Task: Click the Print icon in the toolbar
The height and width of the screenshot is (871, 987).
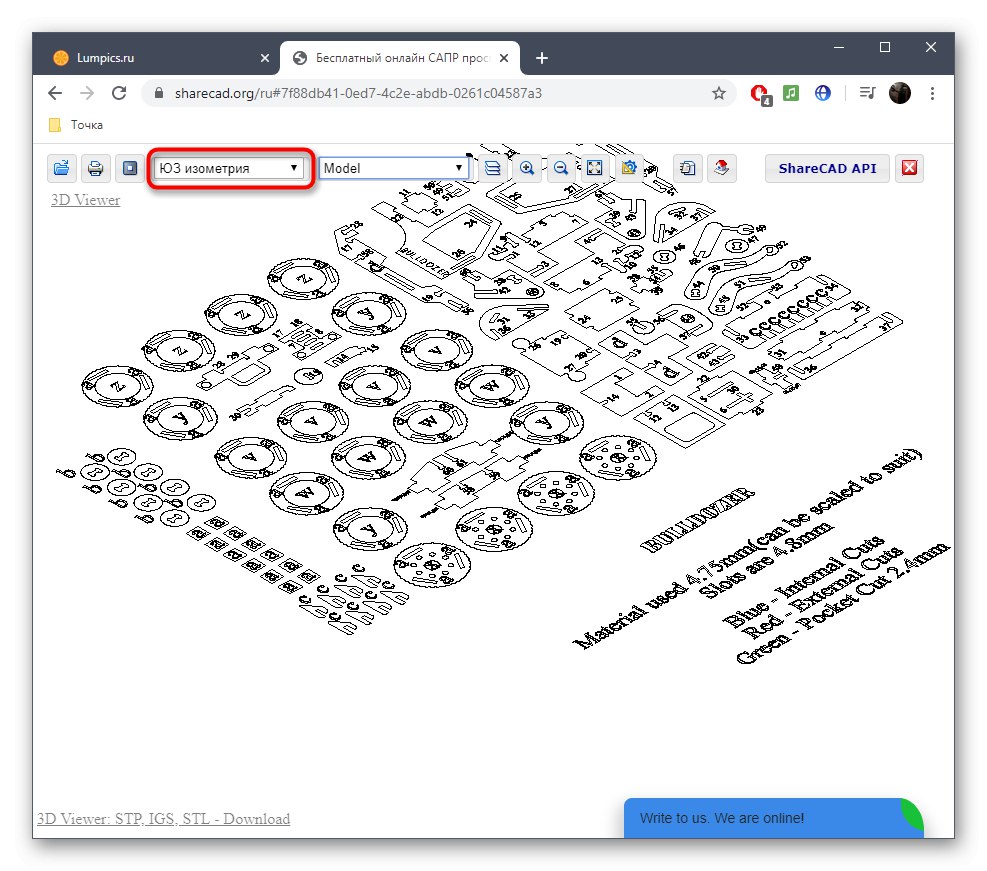Action: coord(96,168)
